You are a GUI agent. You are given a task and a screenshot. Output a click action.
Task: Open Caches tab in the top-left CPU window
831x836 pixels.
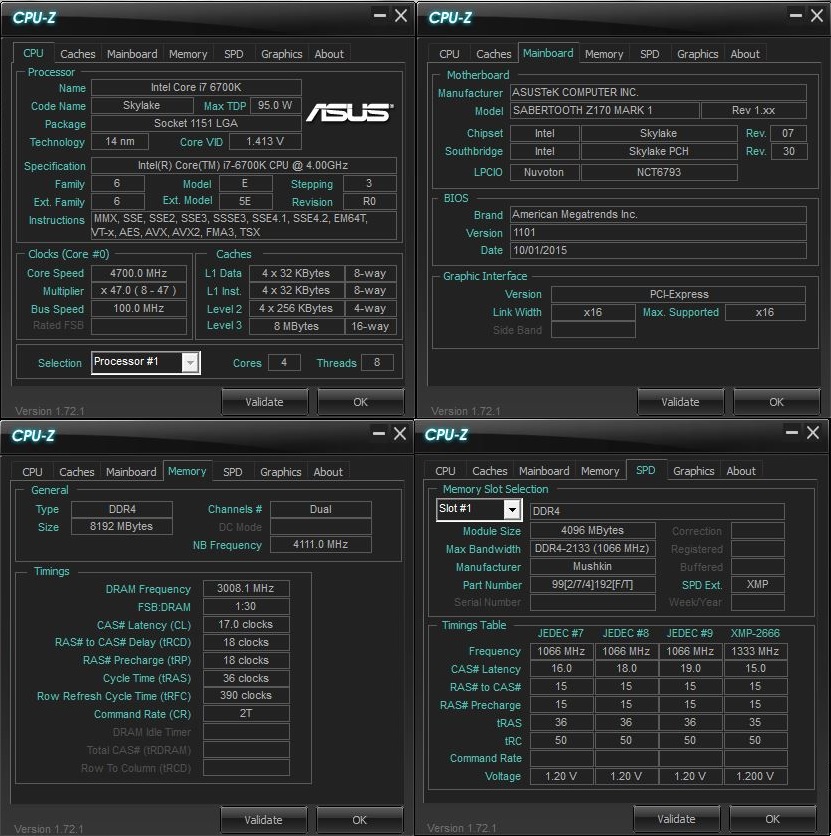[x=78, y=54]
